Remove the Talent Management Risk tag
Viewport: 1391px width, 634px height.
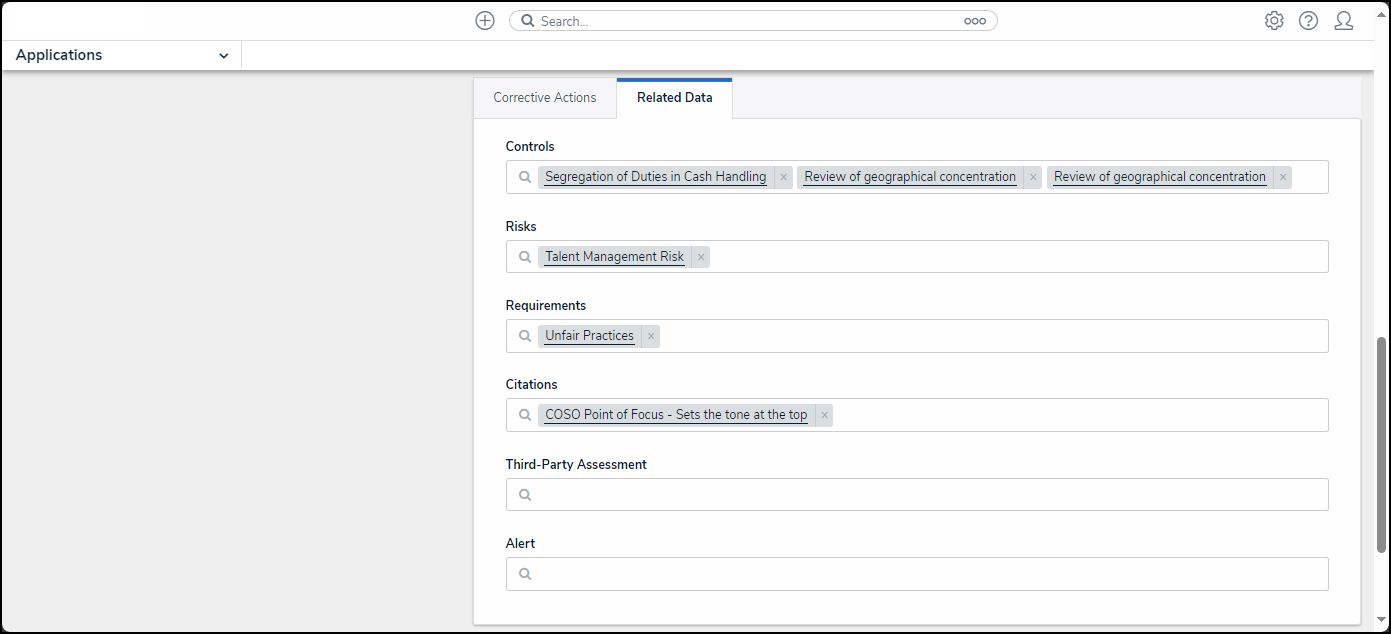701,257
